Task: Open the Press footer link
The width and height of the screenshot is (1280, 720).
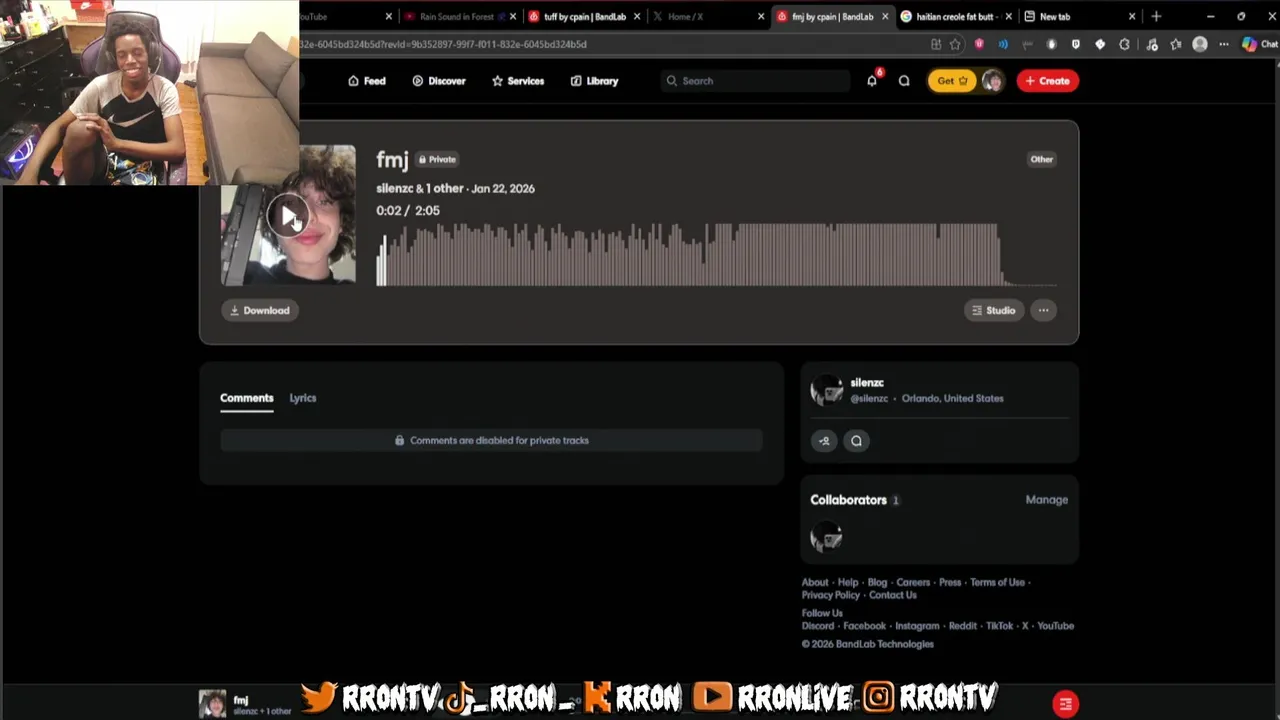Action: [950, 582]
